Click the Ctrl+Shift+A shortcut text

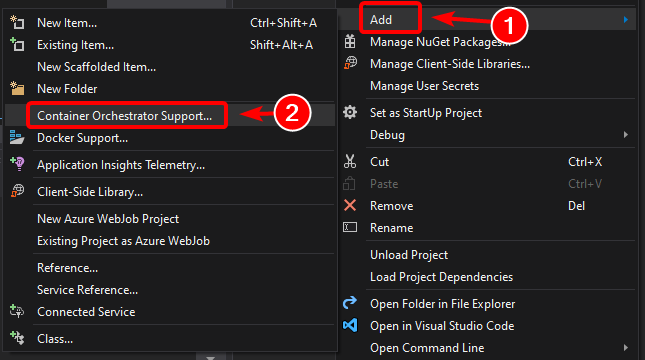283,23
